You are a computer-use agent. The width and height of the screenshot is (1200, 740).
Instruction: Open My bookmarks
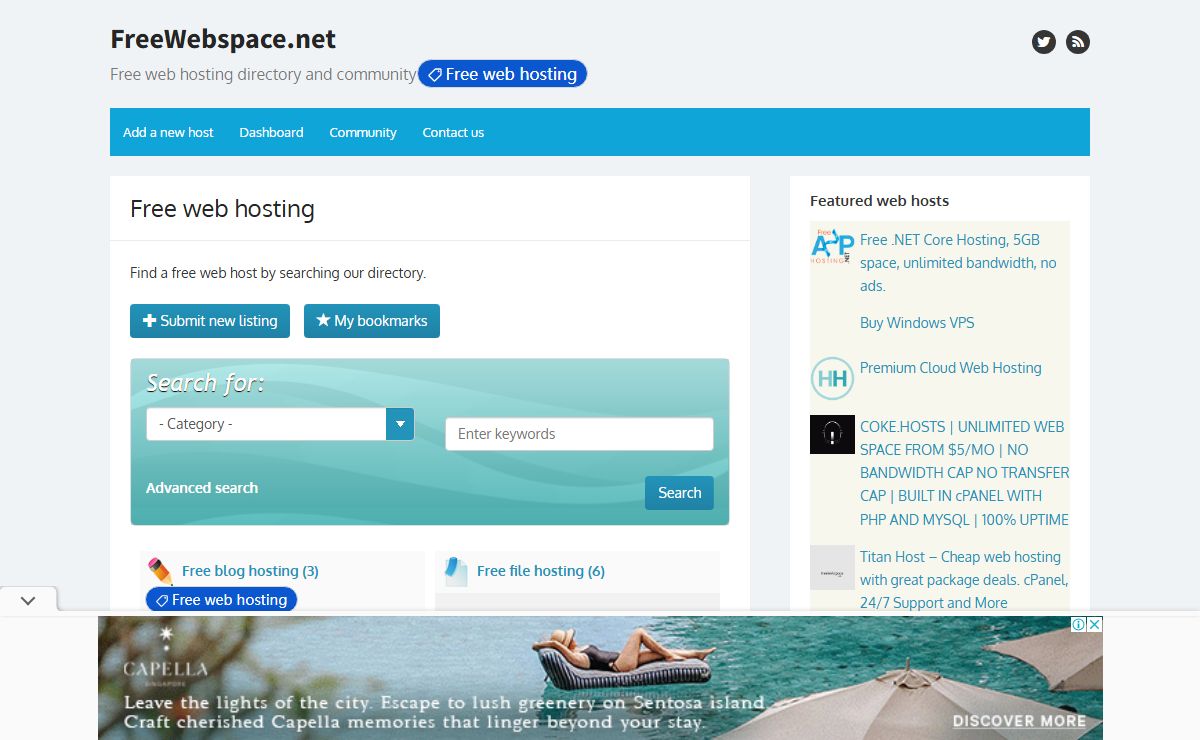coord(372,321)
